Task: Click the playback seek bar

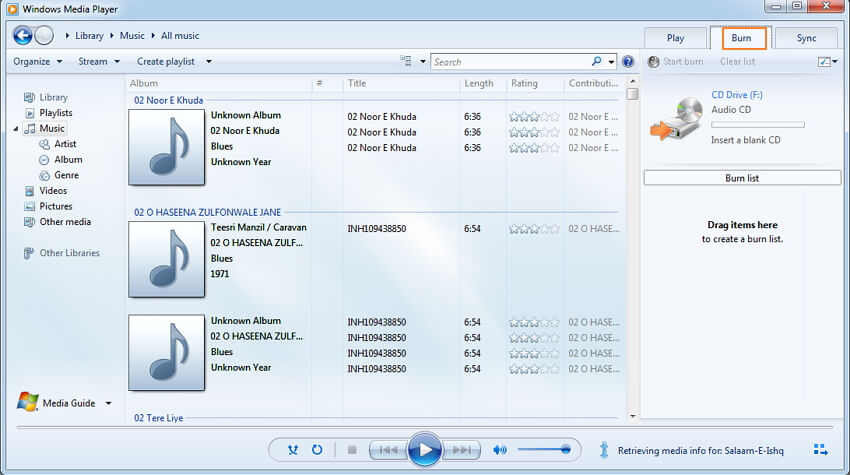Action: tap(424, 427)
